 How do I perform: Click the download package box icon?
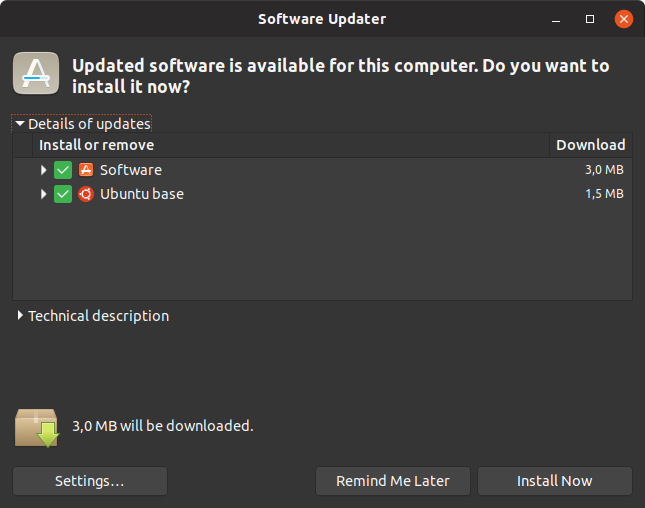36,426
